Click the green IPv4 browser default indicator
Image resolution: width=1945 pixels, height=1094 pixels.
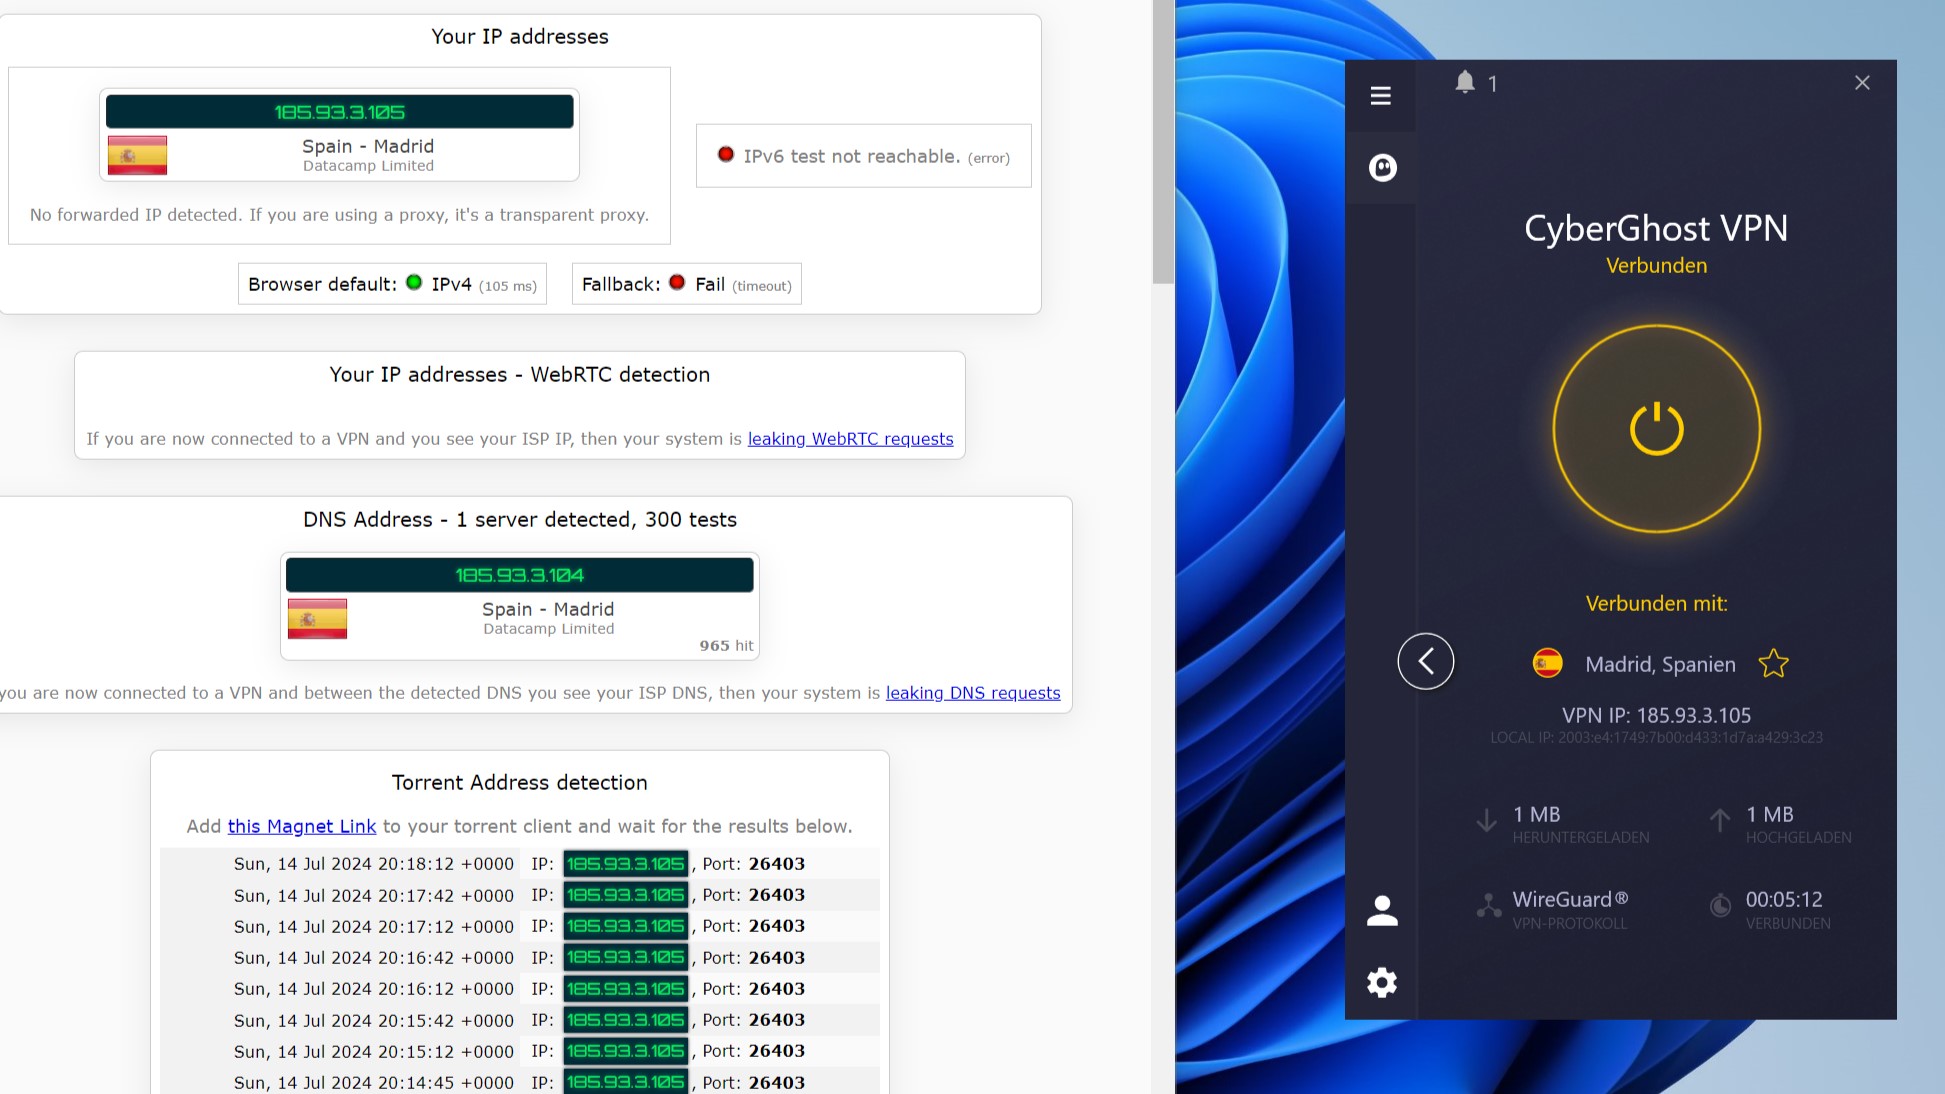click(414, 283)
